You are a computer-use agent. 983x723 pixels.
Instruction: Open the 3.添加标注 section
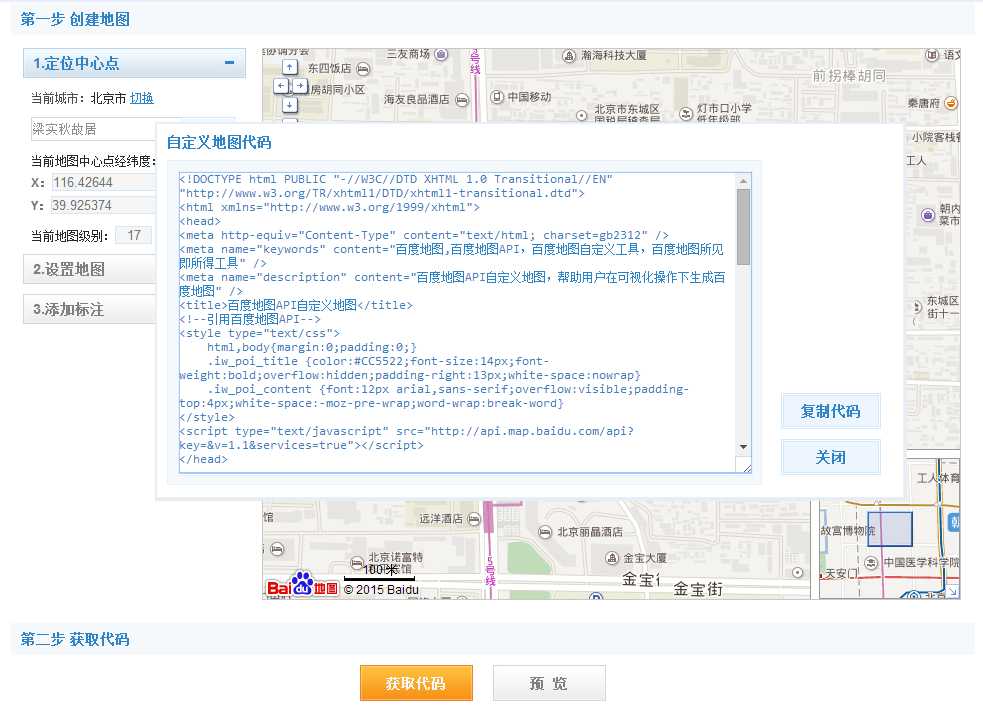pyautogui.click(x=90, y=309)
